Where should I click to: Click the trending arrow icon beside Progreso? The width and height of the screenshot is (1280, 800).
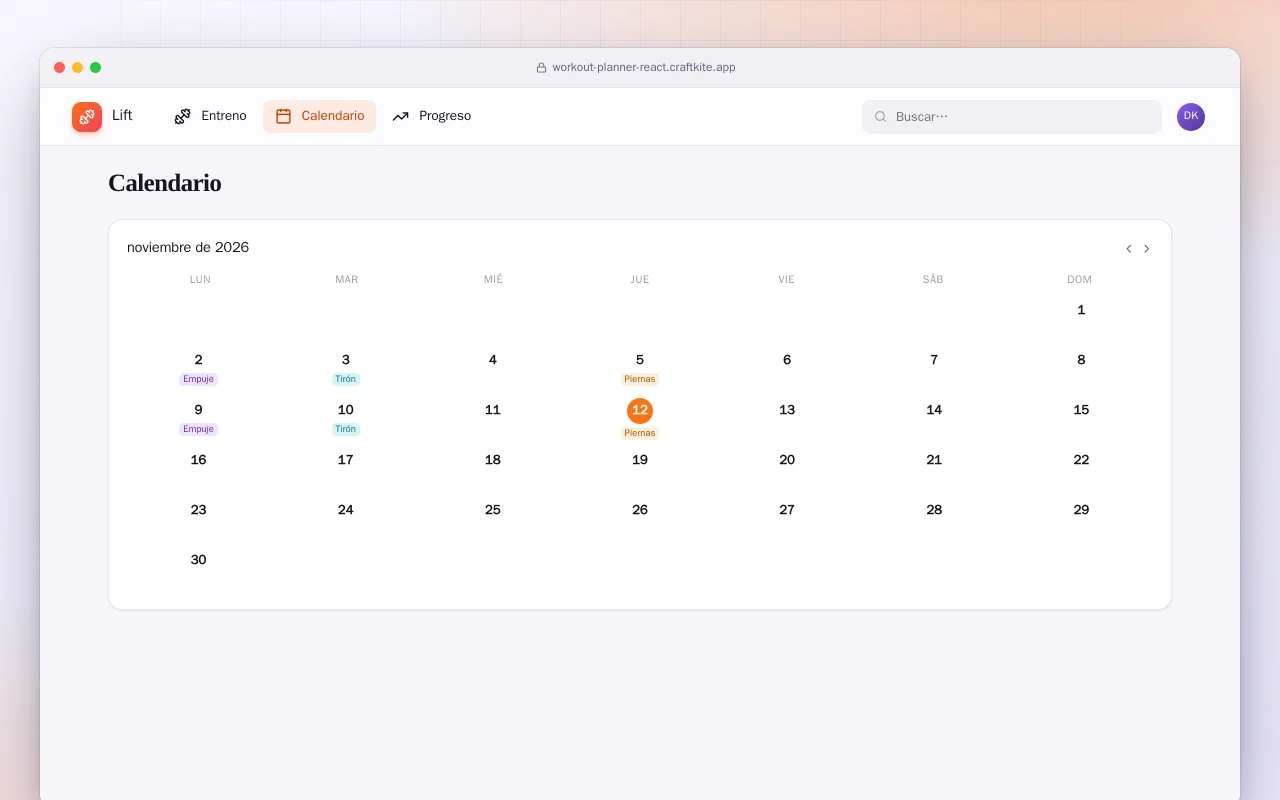pos(401,116)
